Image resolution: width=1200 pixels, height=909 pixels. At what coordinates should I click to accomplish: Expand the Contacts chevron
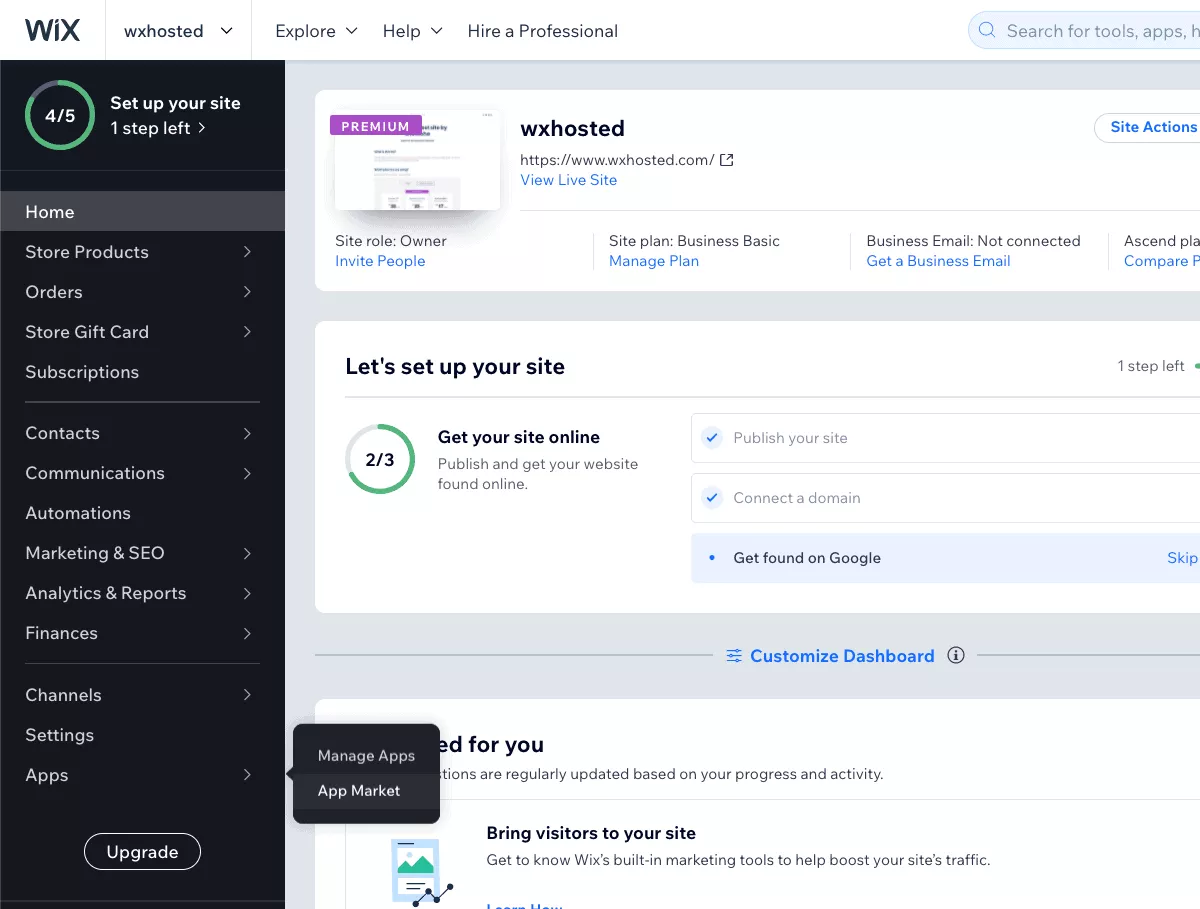[247, 433]
